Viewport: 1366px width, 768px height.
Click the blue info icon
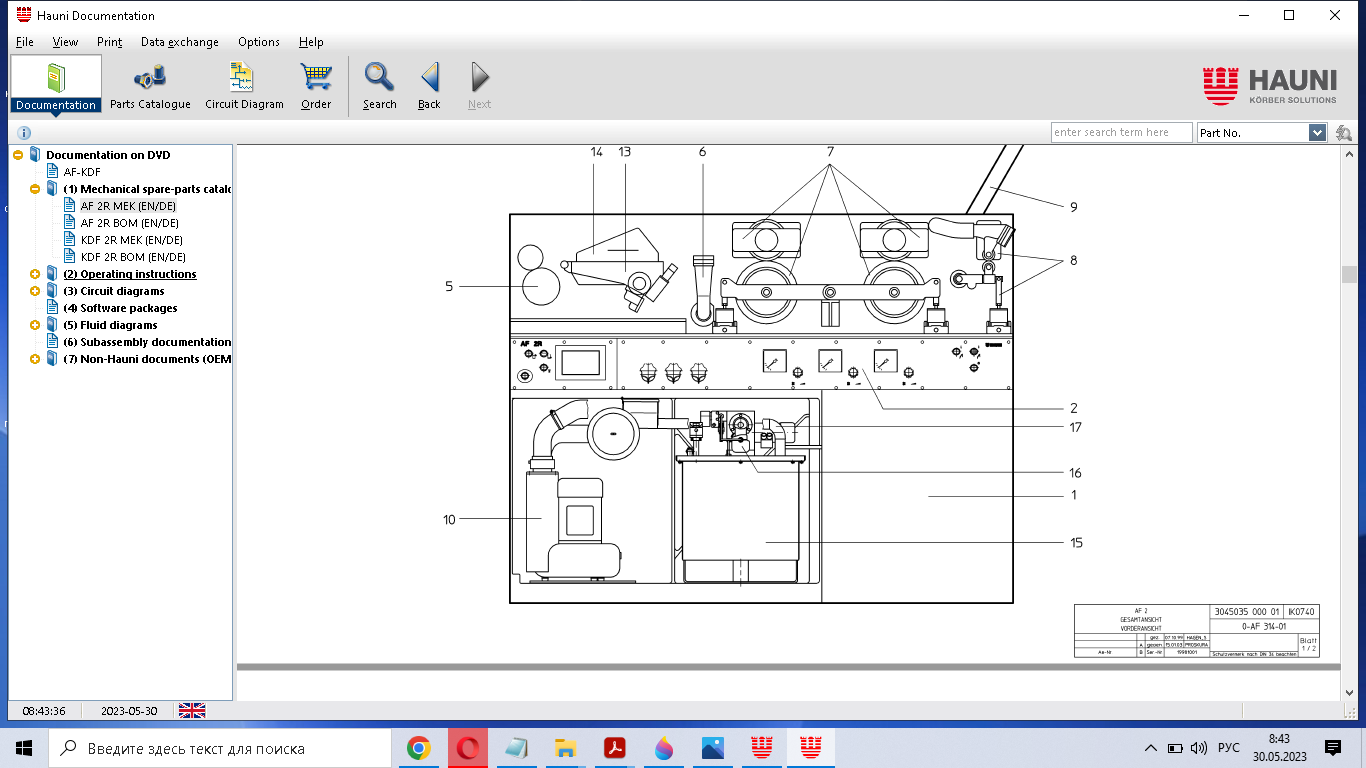click(x=24, y=133)
